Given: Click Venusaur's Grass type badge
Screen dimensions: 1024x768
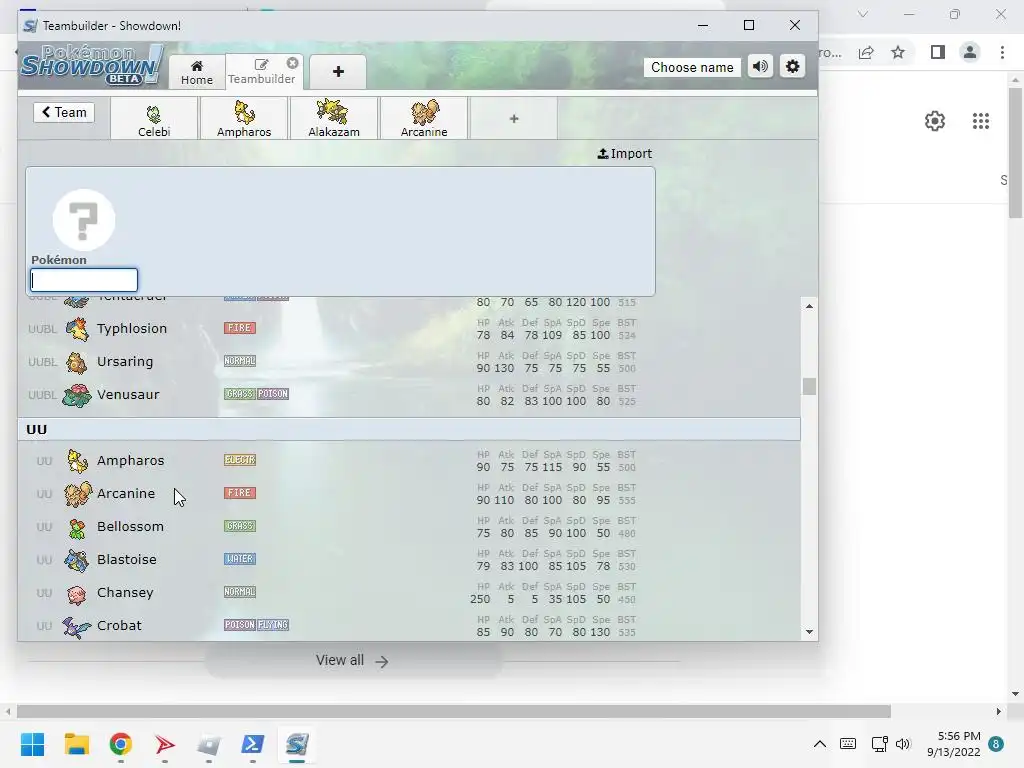Looking at the screenshot, I should 240,394.
